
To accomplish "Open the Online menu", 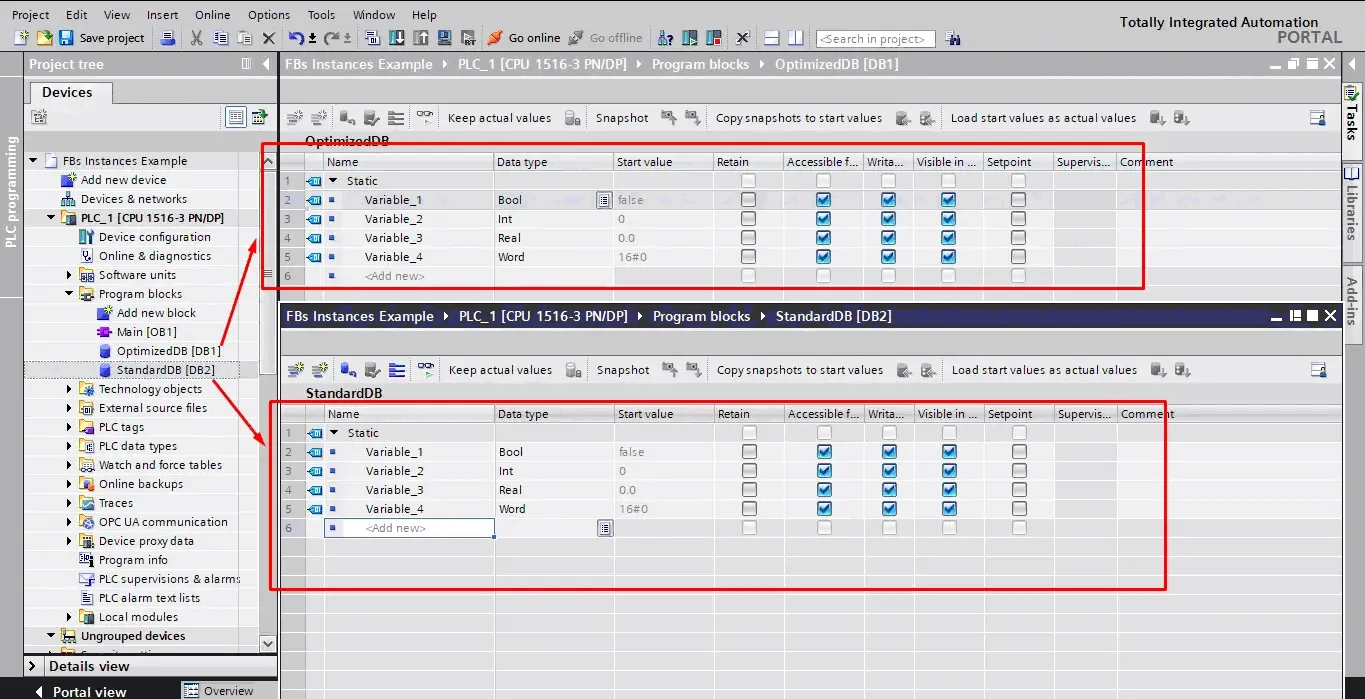I will [212, 15].
